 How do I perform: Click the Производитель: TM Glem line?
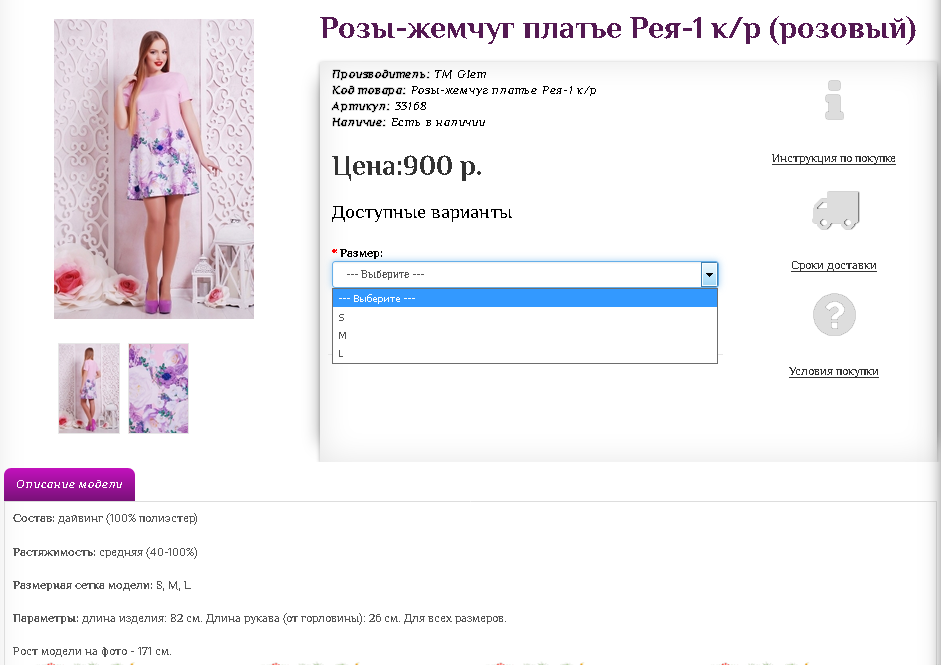(409, 74)
